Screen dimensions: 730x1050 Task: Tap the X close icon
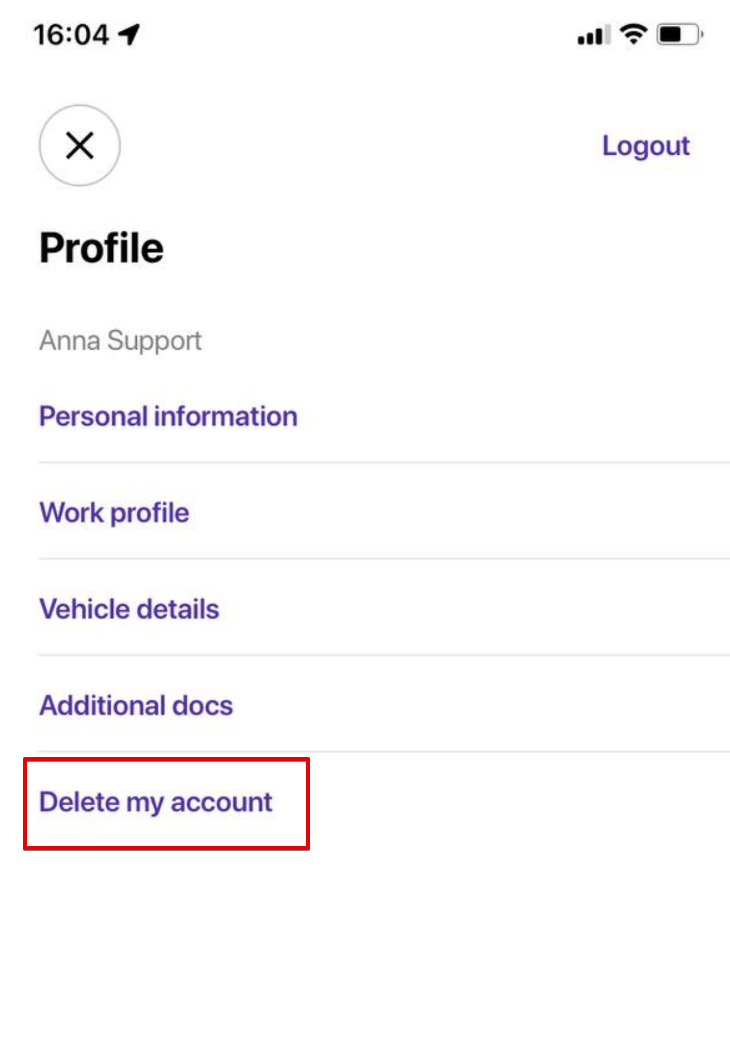tap(80, 146)
